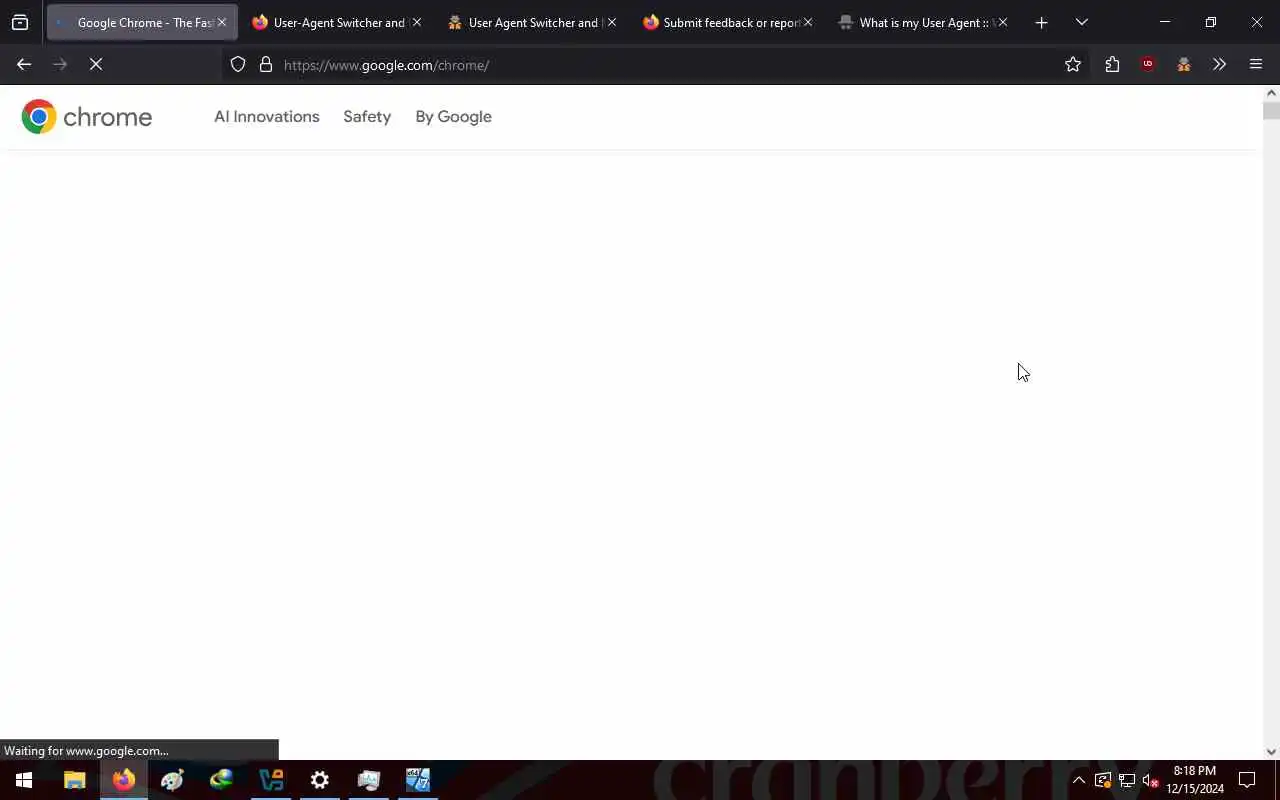
Task: Click the page scroll down arrow
Action: point(1271,752)
